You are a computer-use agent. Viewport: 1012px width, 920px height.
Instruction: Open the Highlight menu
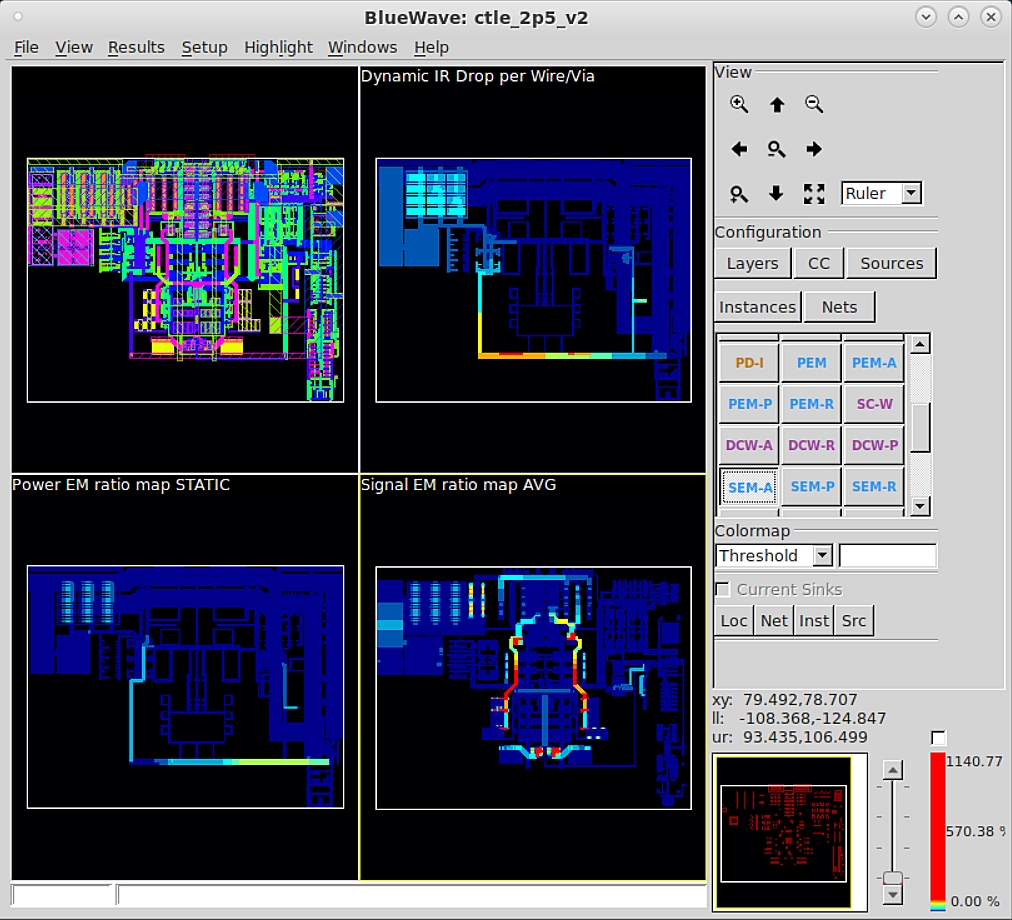point(278,47)
